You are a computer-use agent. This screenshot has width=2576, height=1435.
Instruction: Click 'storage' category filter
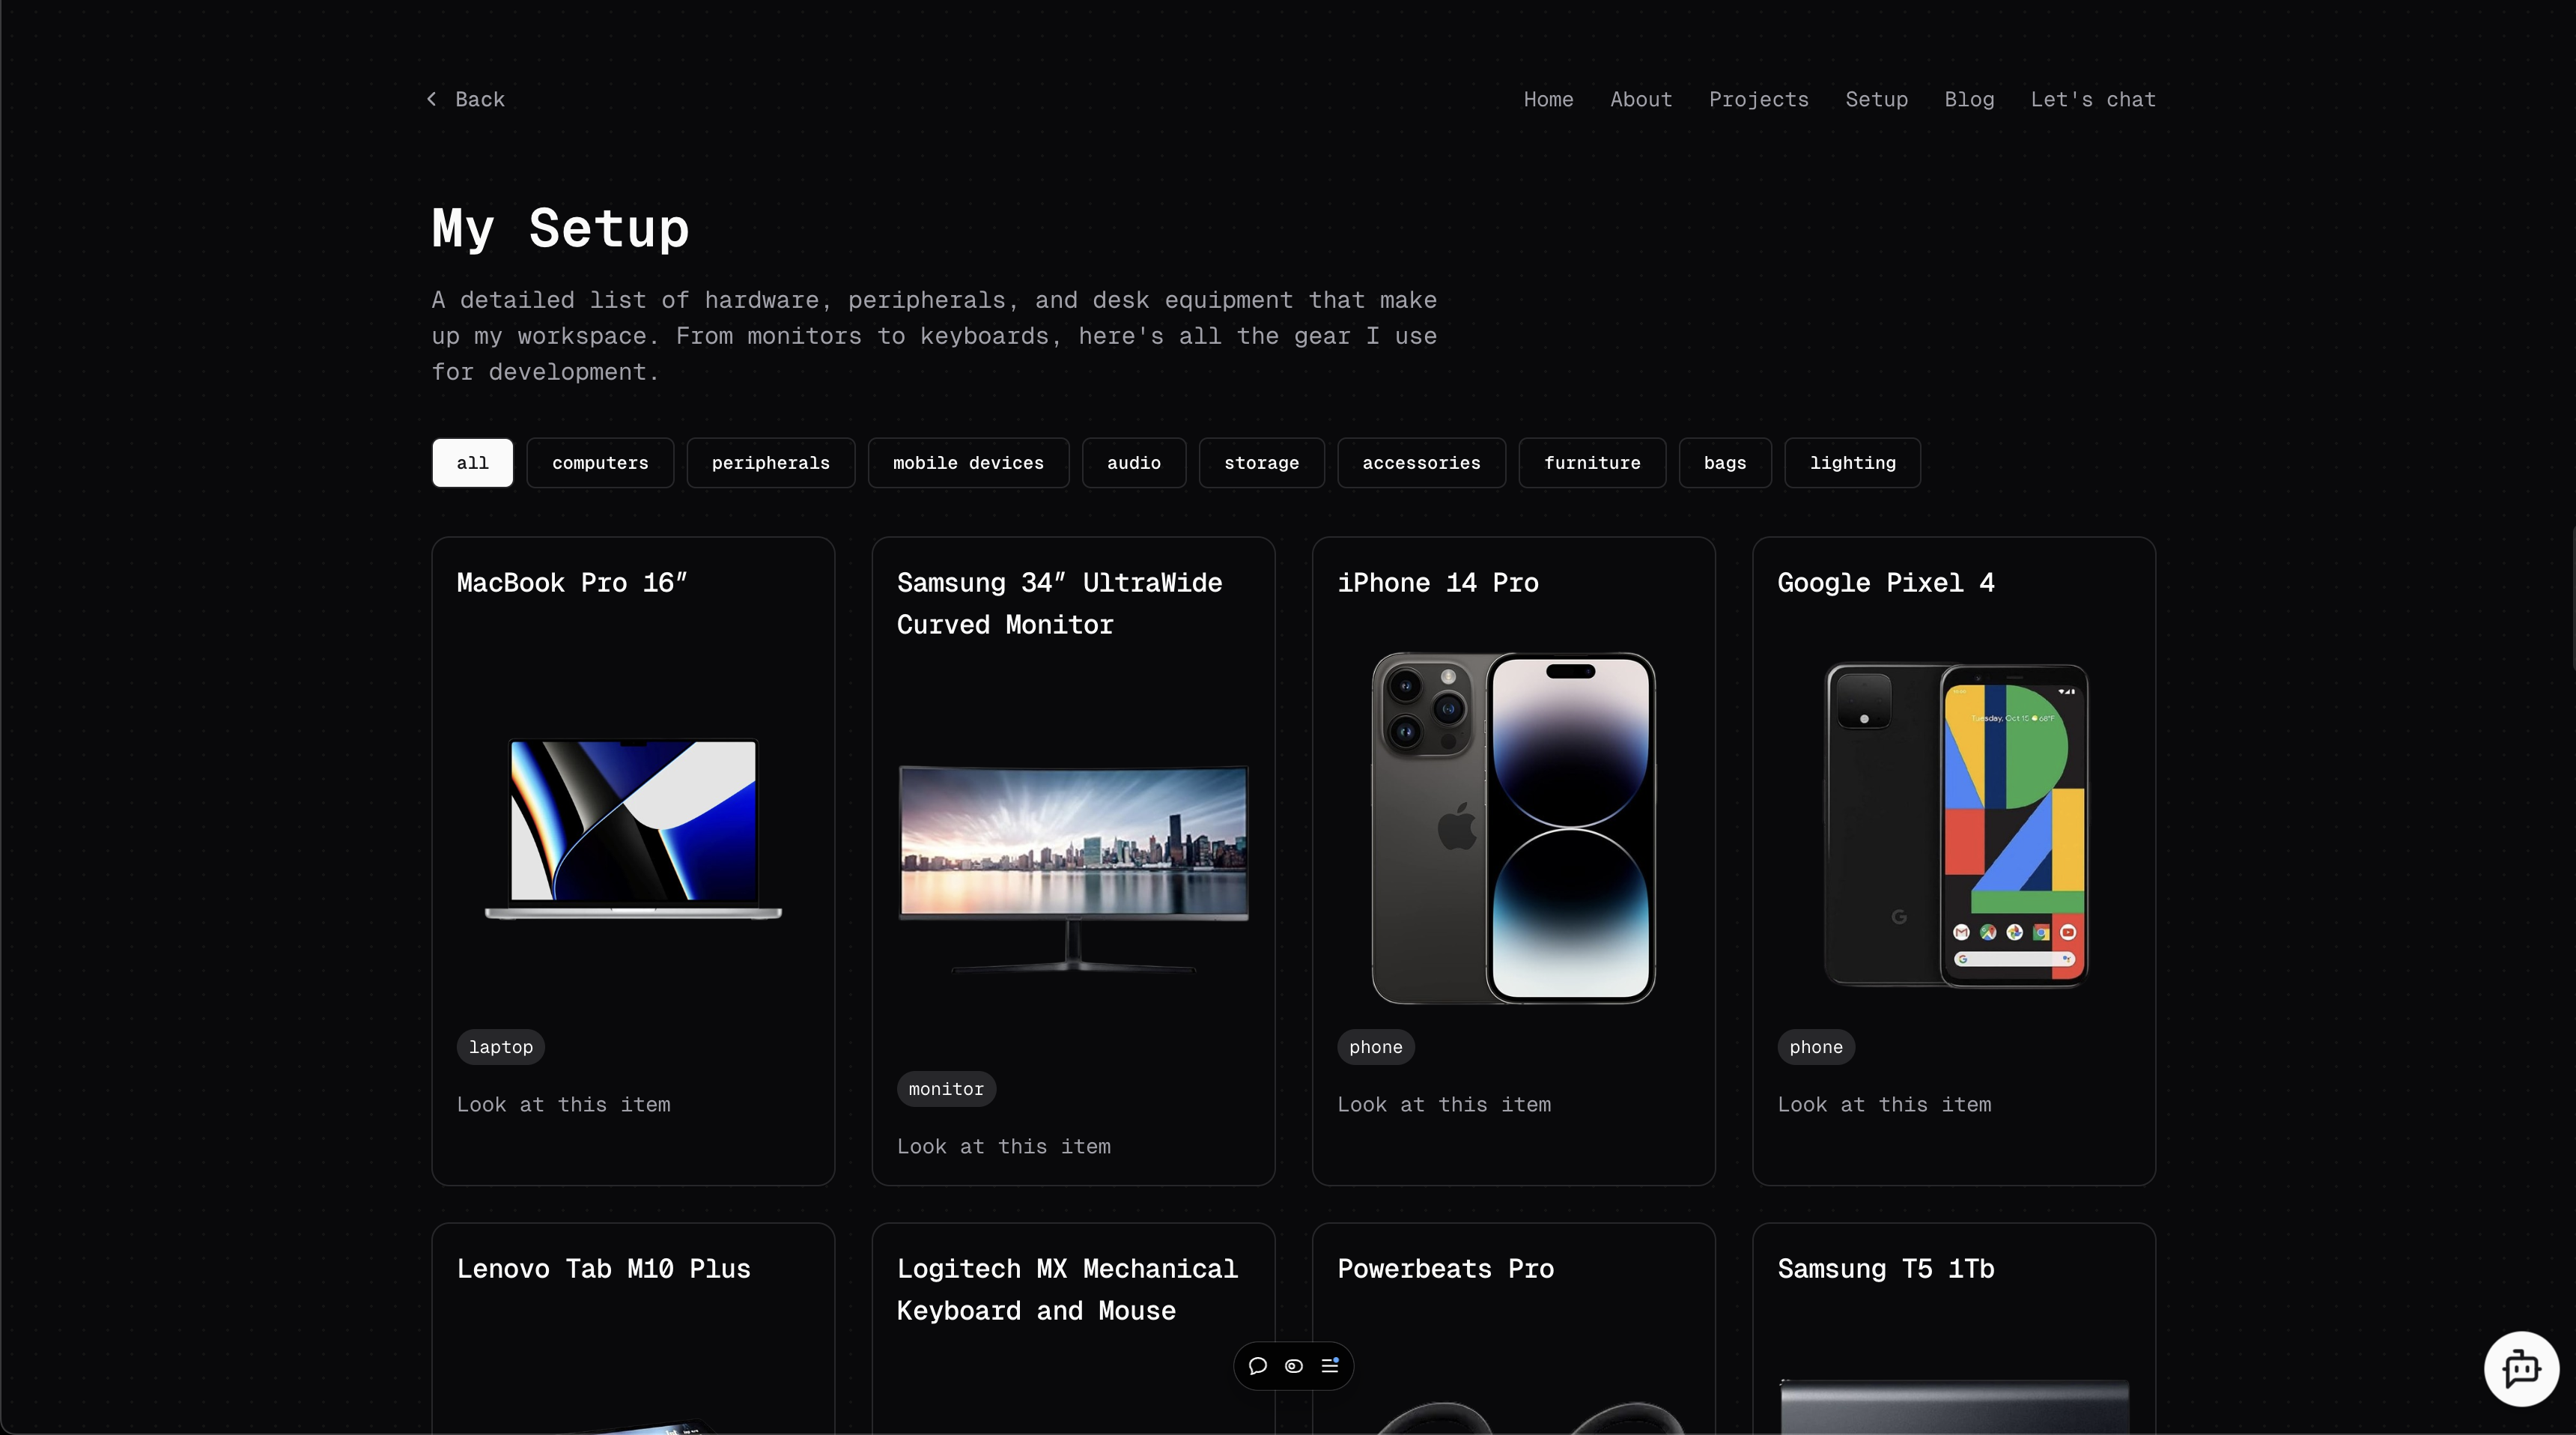tap(1262, 461)
